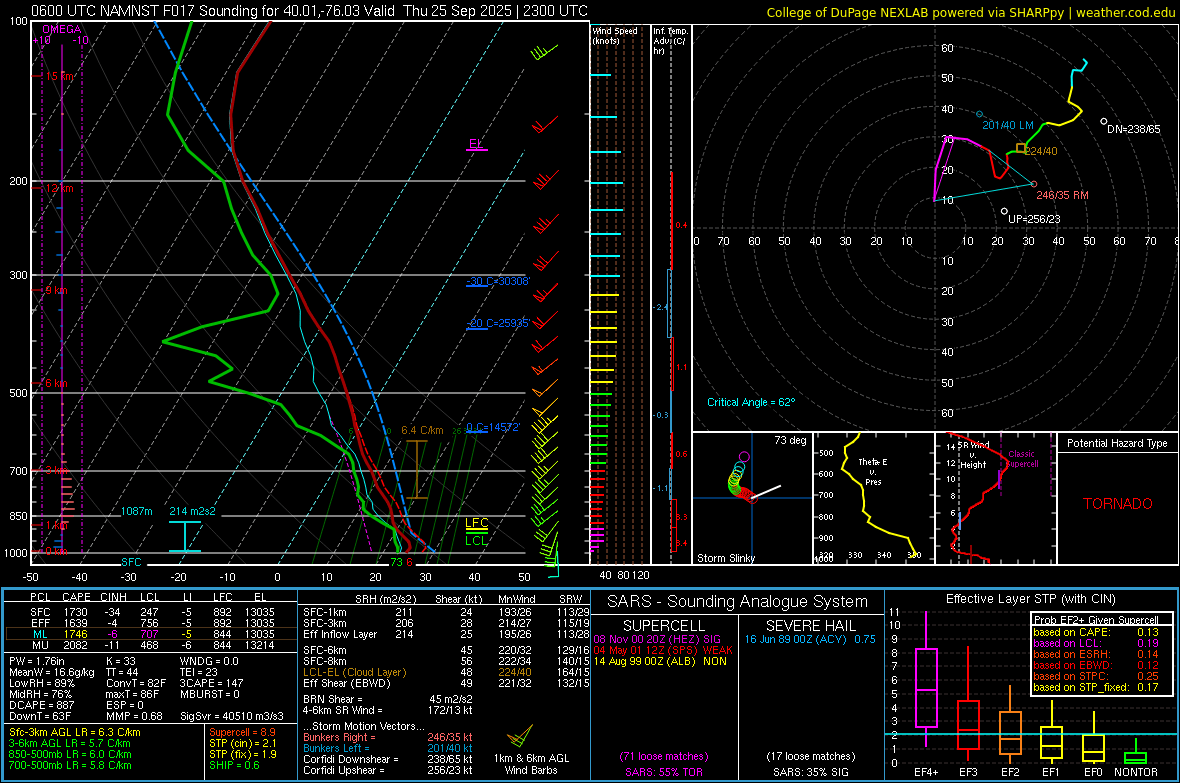The image size is (1180, 783).
Task: Click the Potential Hazard Type heading
Action: click(x=1118, y=443)
